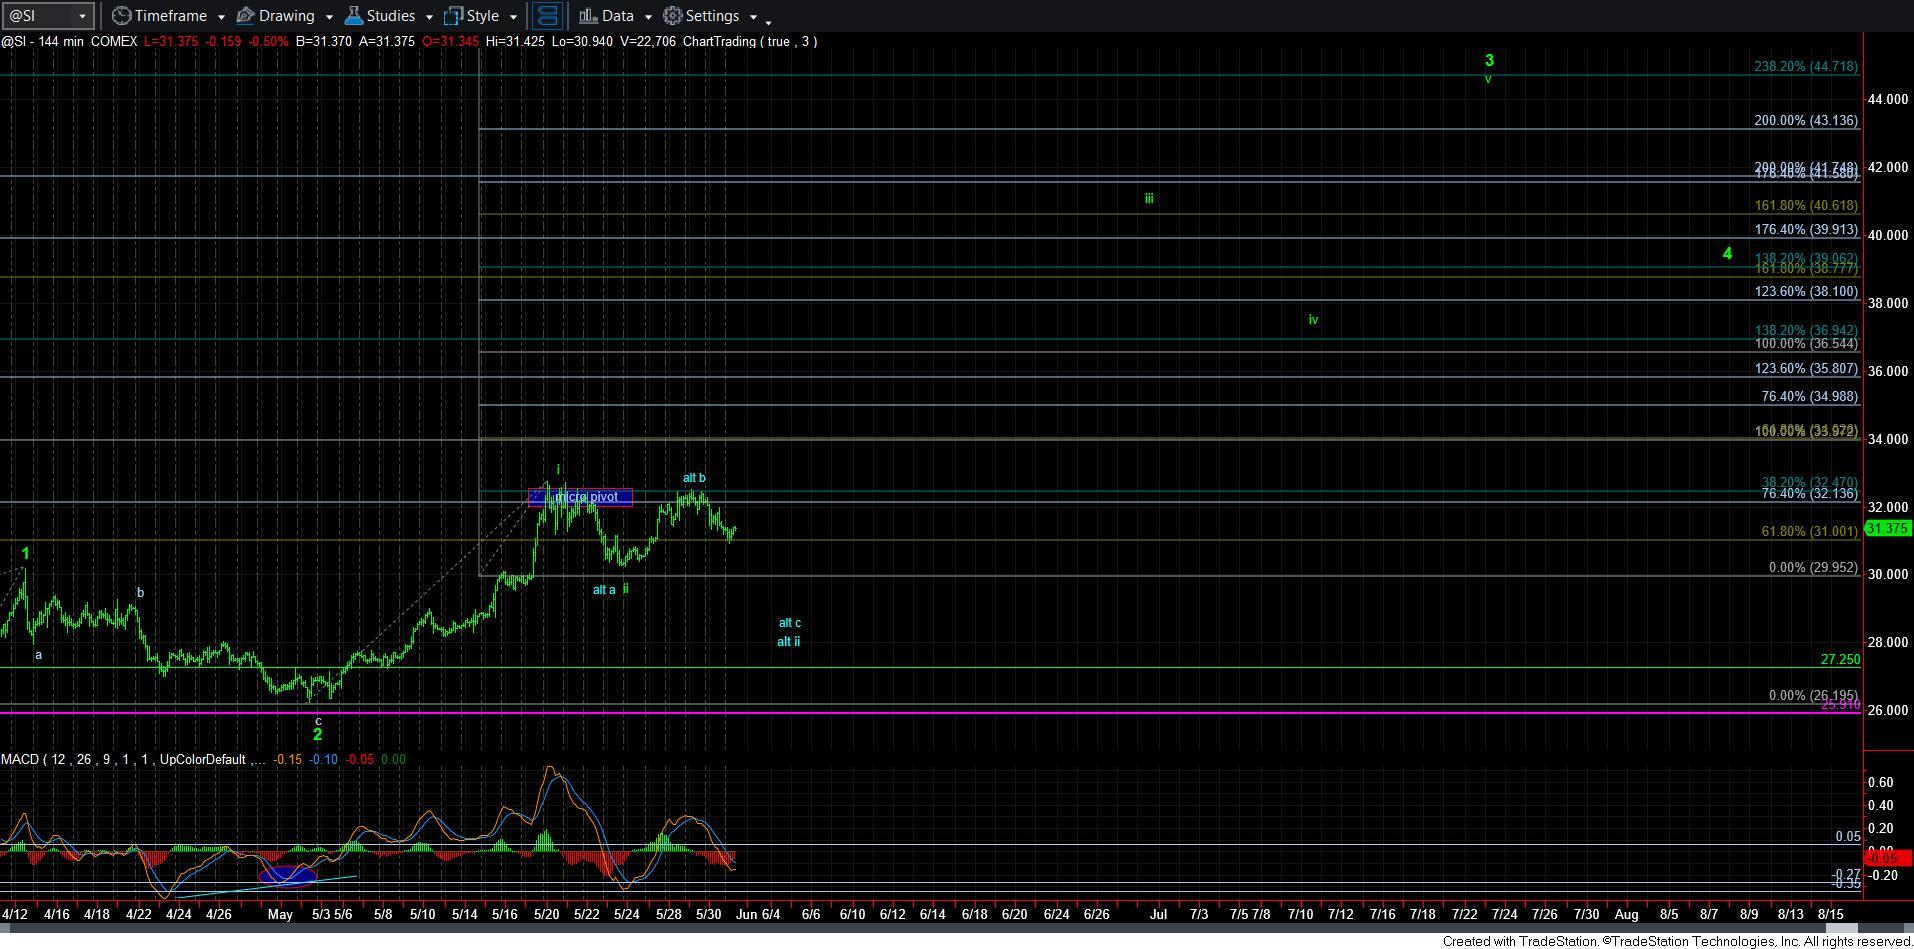Select the 238.20% (44.718) Fibonacci label

1806,67
